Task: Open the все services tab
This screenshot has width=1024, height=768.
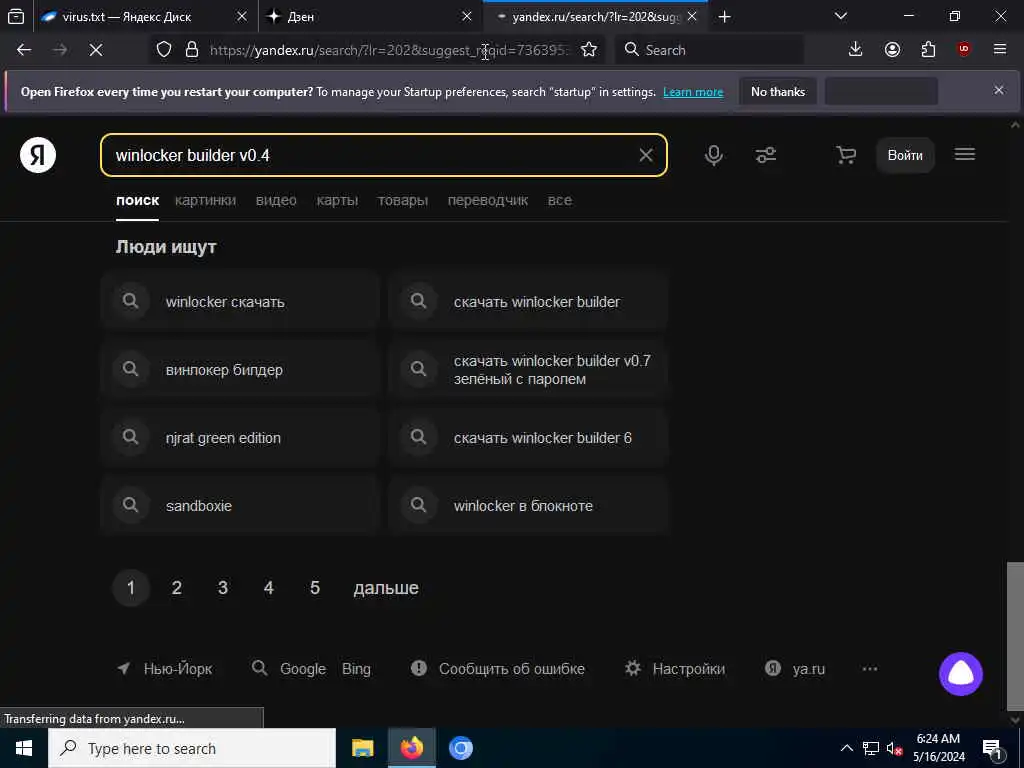Action: pos(560,200)
